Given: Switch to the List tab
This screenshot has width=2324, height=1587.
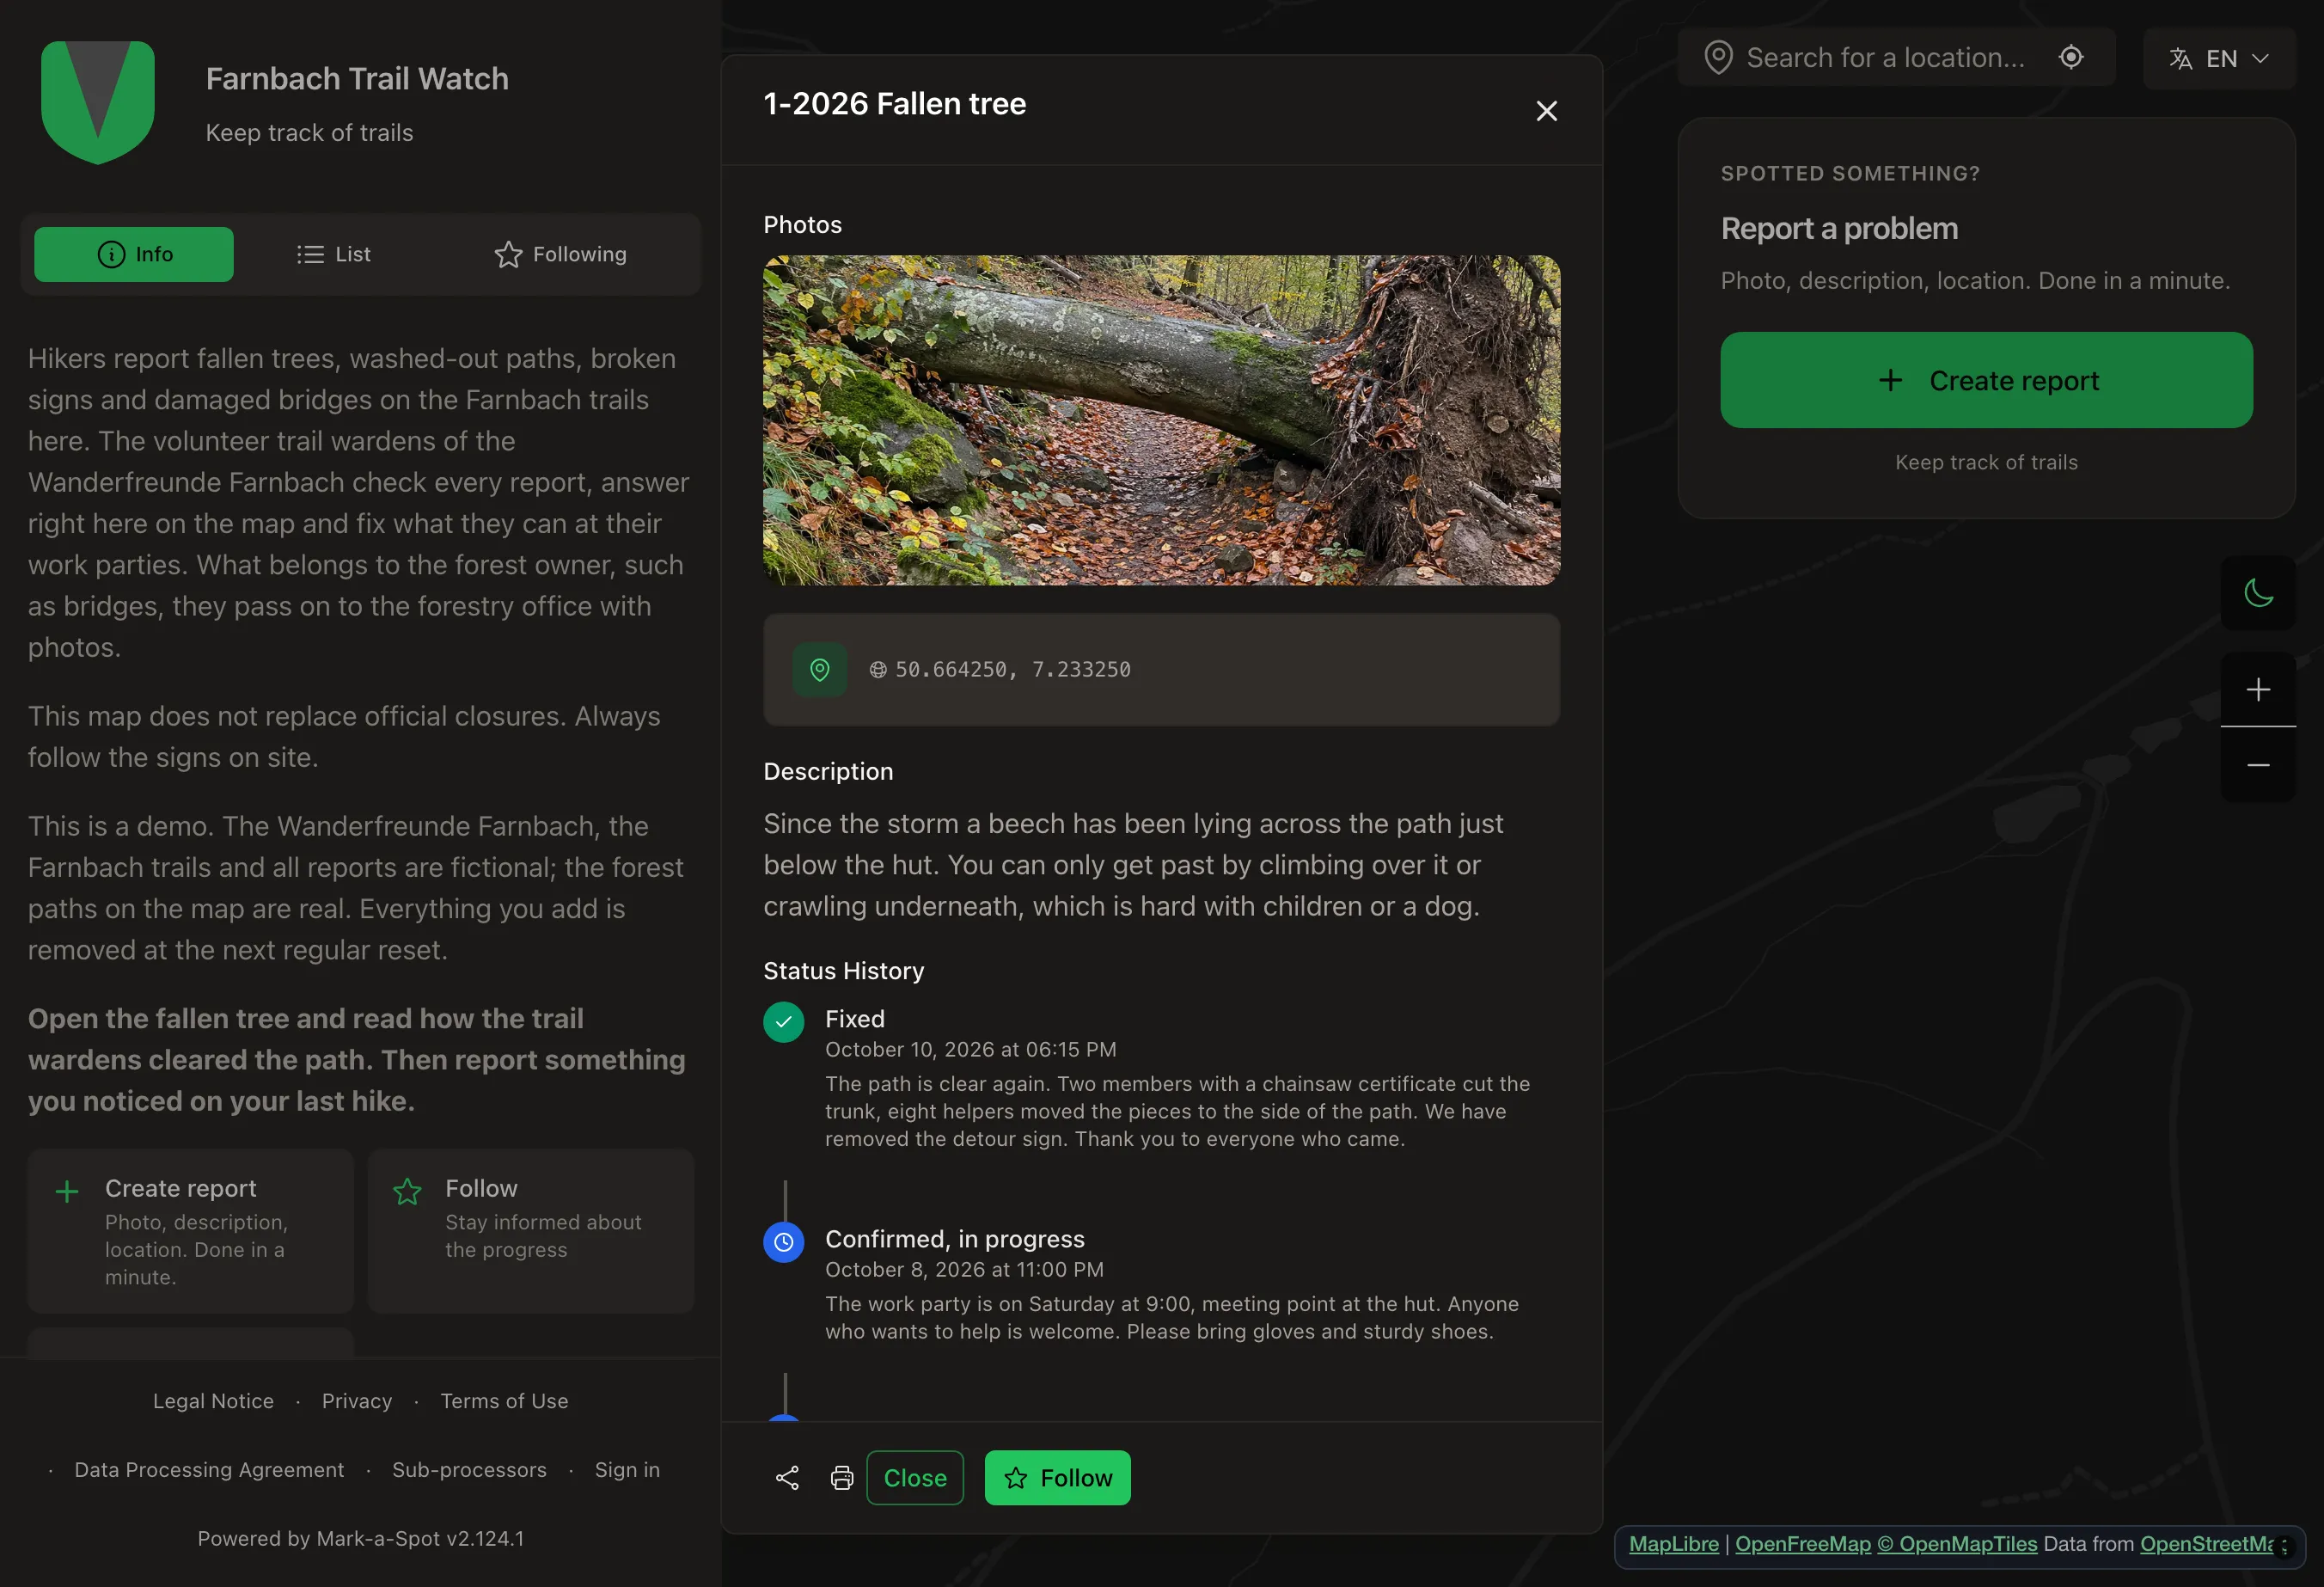Looking at the screenshot, I should (x=334, y=254).
